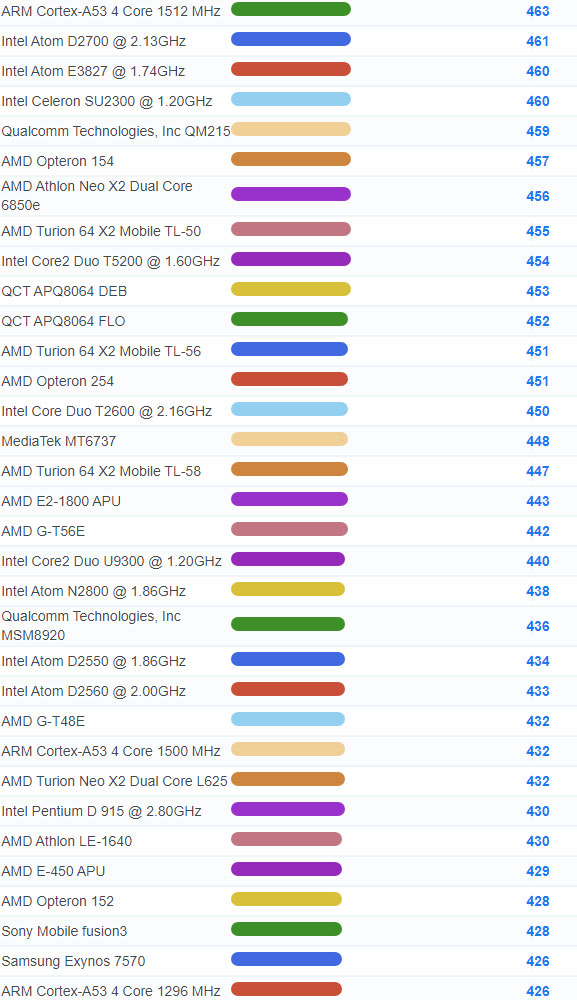Click score 440 for Core2 Duo U9300
Viewport: 577px width, 1000px height.
[537, 561]
